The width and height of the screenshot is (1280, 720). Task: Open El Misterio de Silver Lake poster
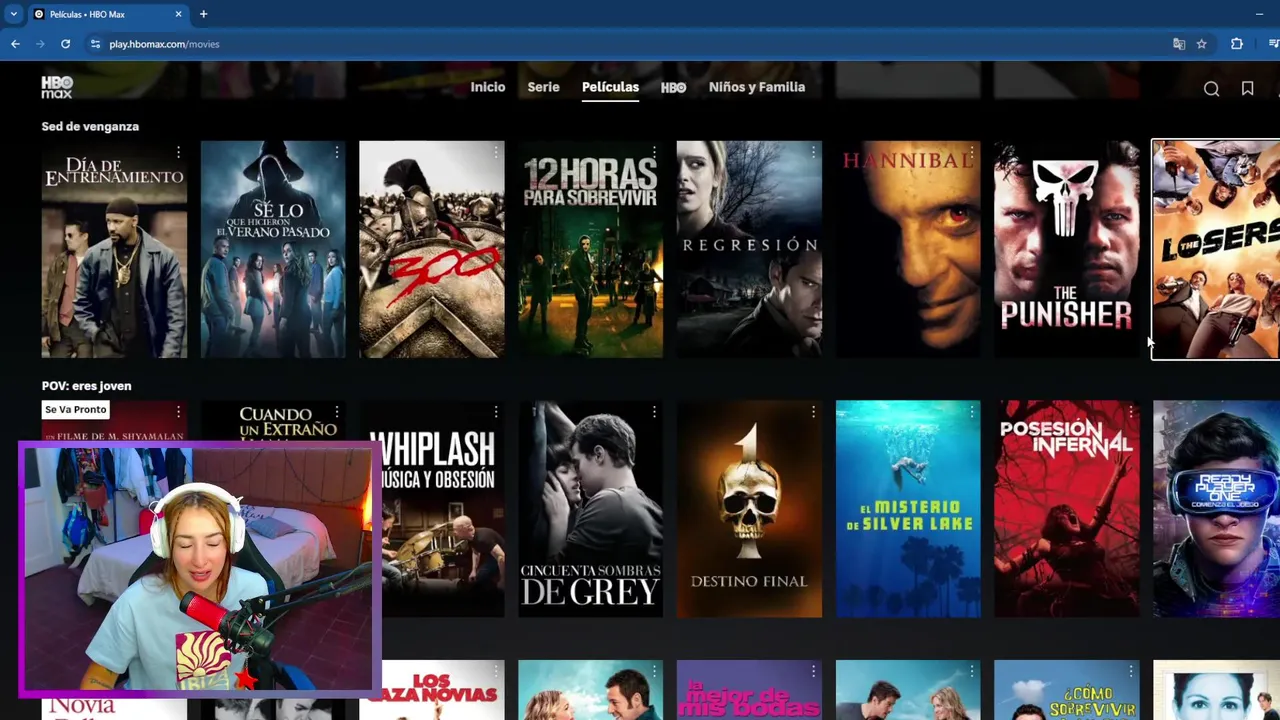click(908, 509)
